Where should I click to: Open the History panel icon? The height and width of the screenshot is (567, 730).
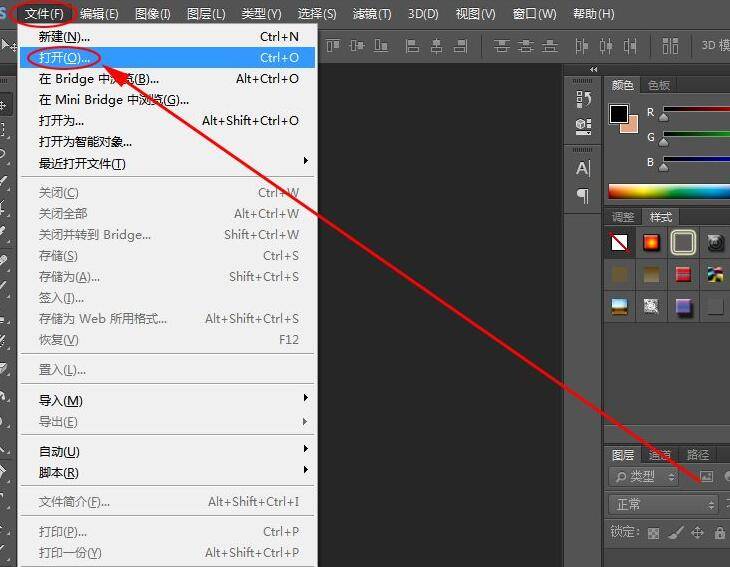coord(584,99)
